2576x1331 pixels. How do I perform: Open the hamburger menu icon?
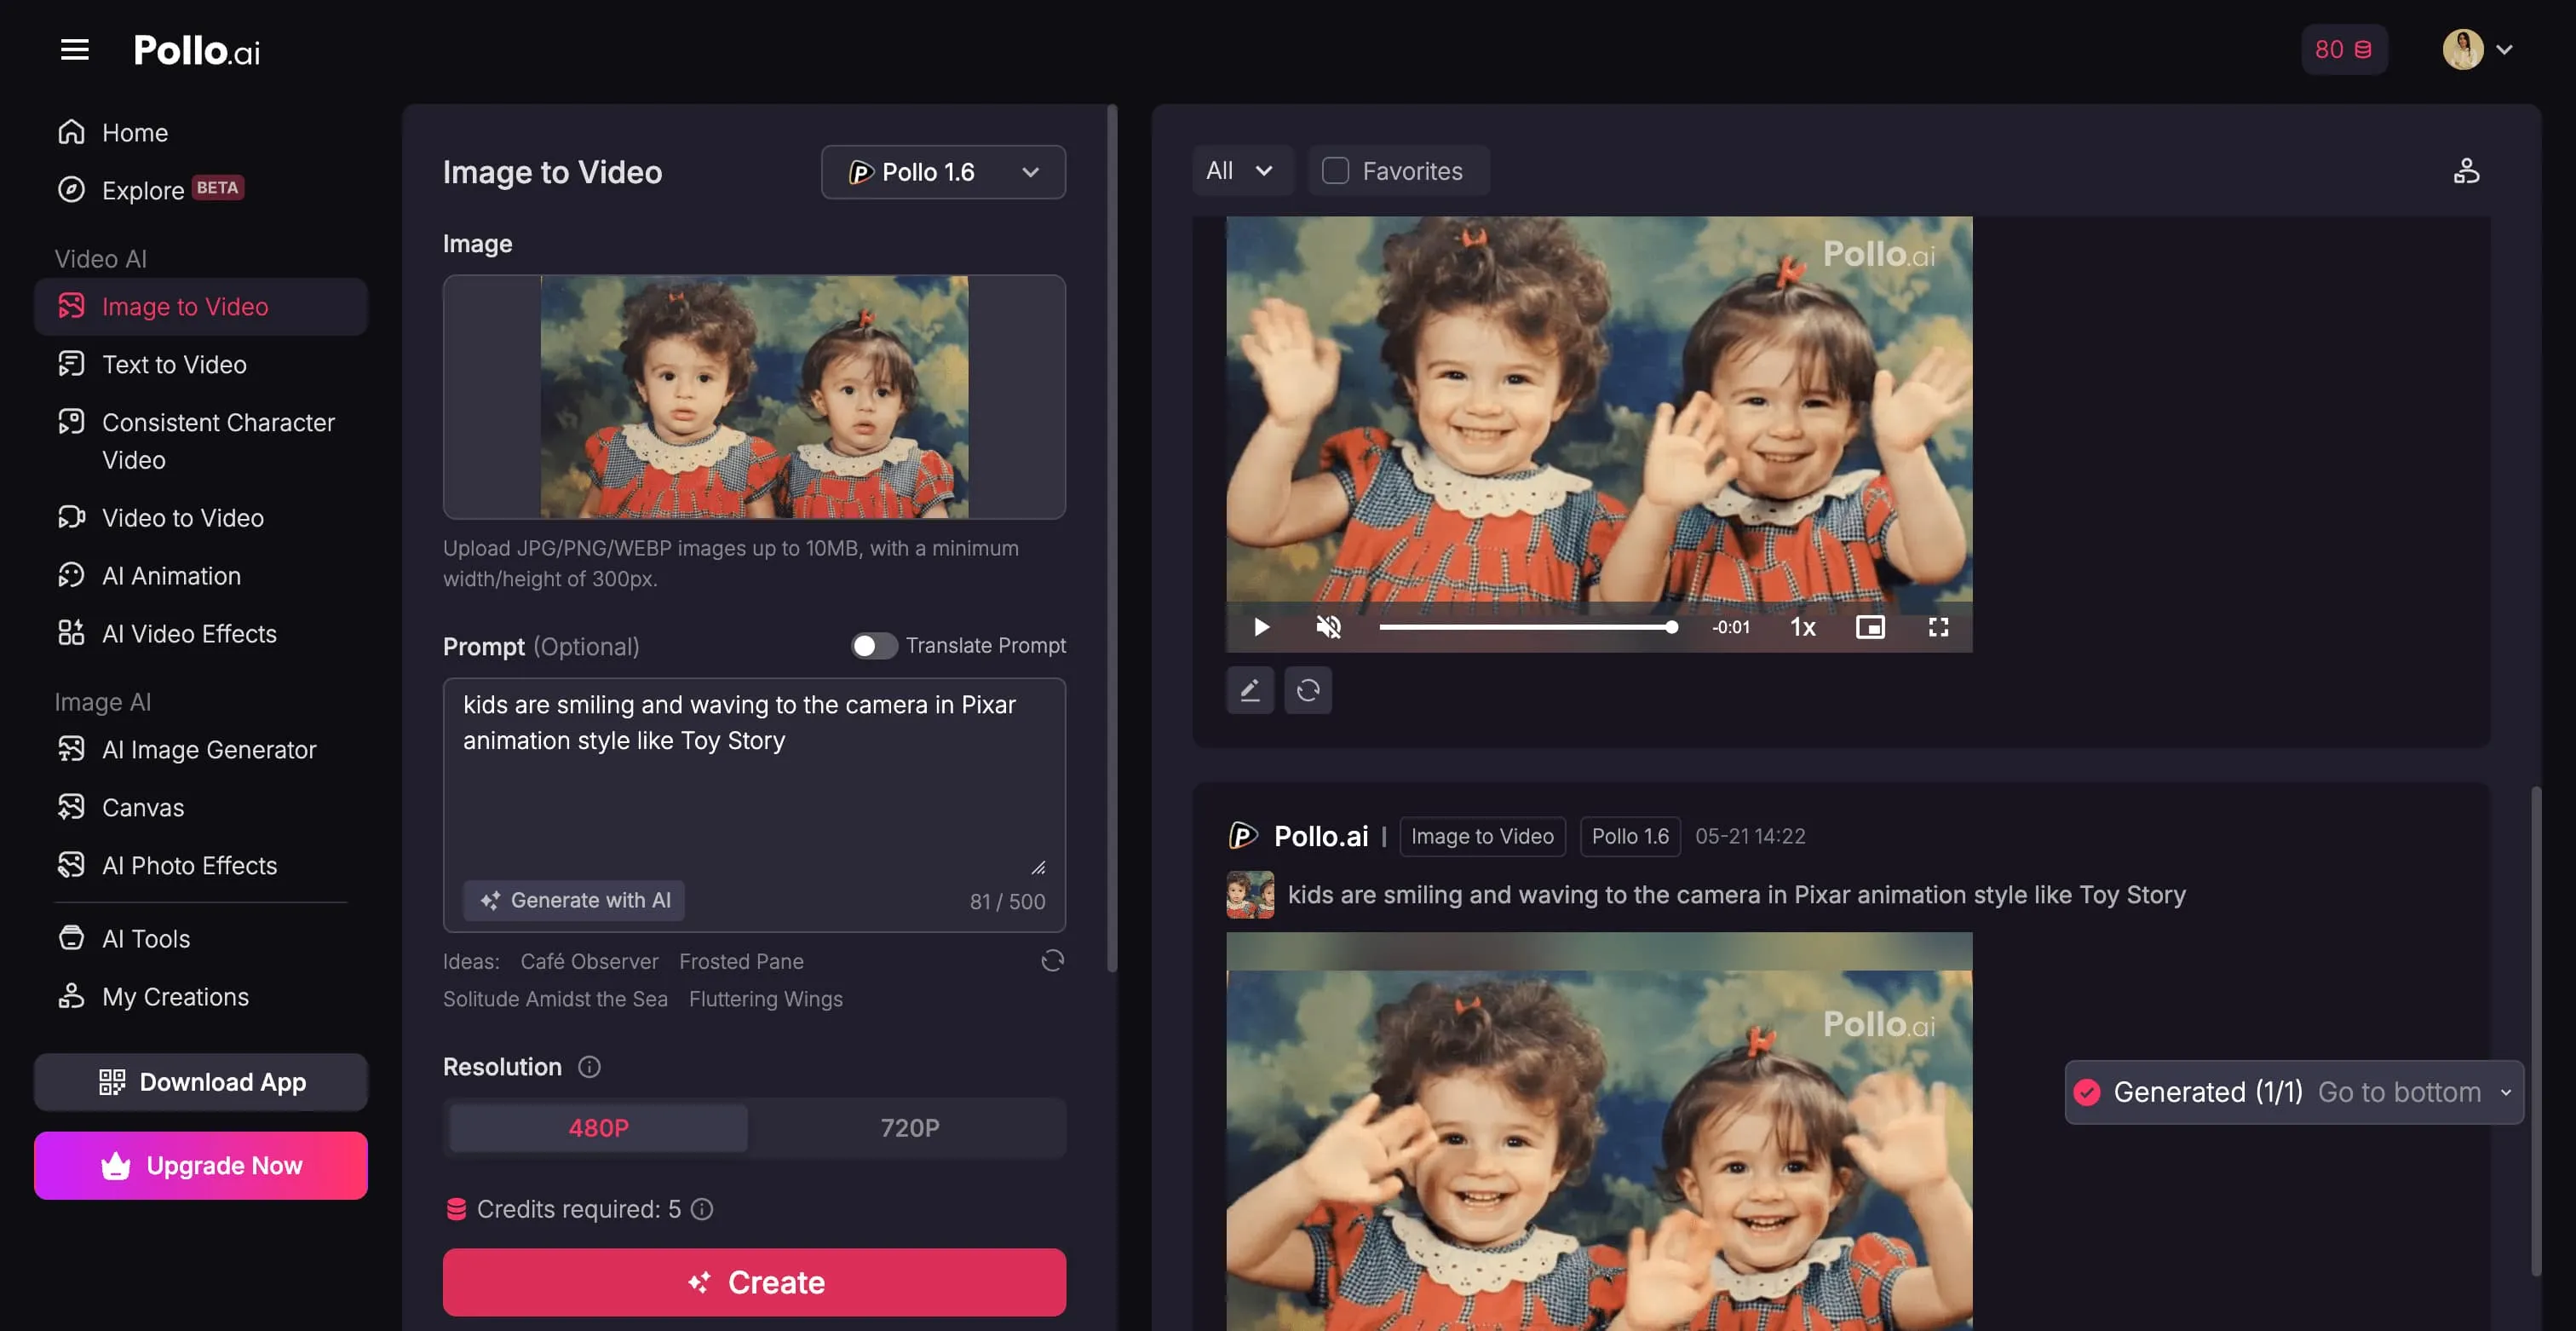tap(75, 49)
